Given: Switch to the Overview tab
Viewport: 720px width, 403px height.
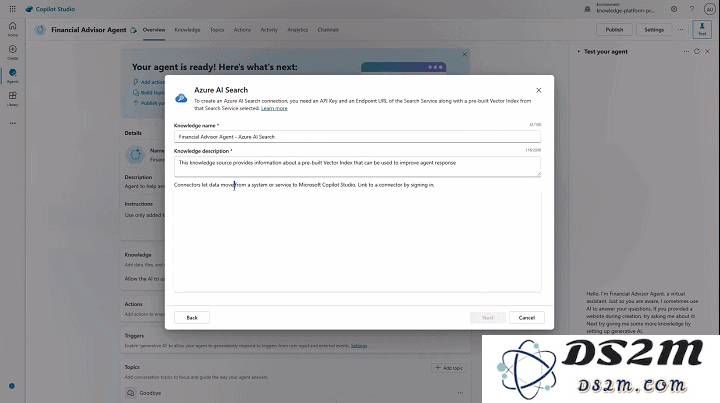Looking at the screenshot, I should [154, 30].
